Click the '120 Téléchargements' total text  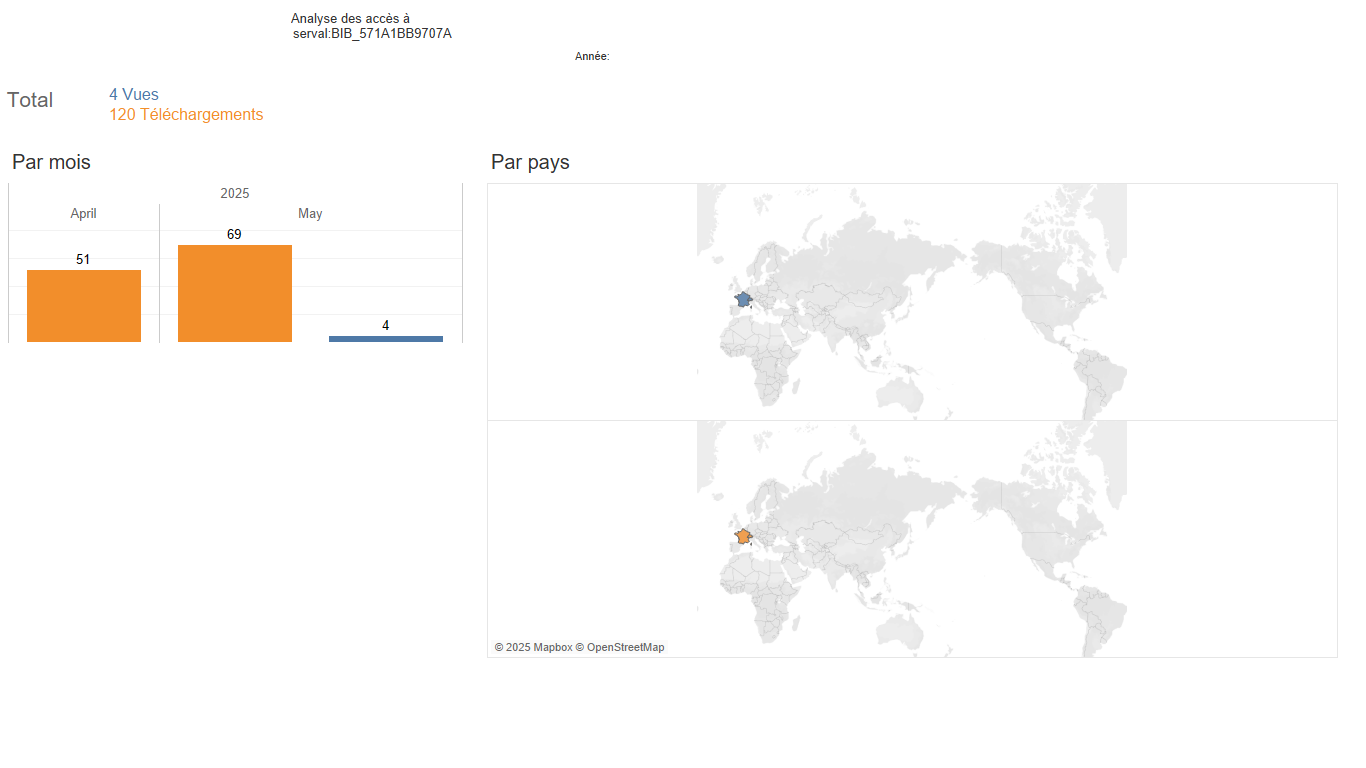click(186, 115)
